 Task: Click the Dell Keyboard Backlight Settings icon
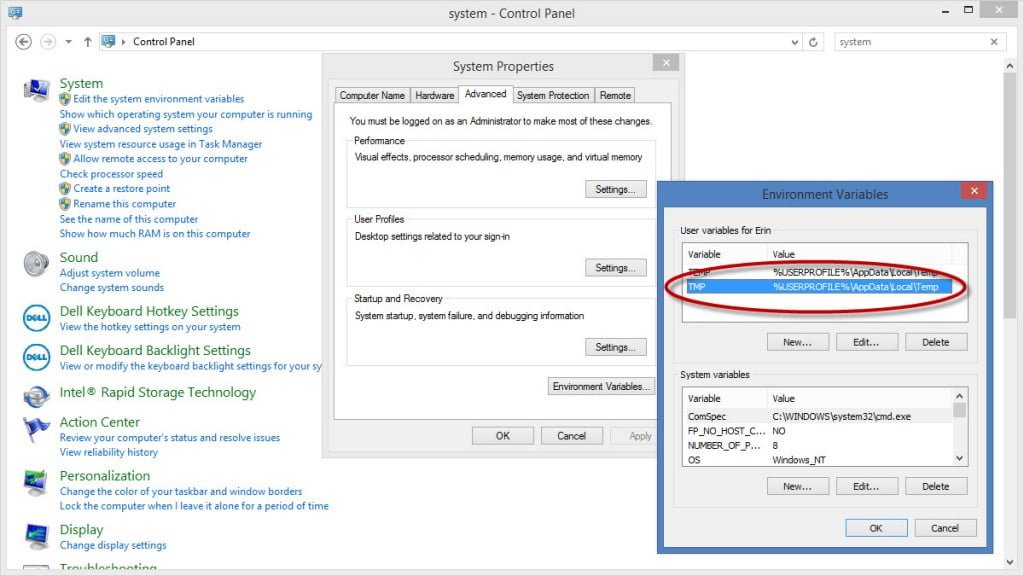[36, 356]
